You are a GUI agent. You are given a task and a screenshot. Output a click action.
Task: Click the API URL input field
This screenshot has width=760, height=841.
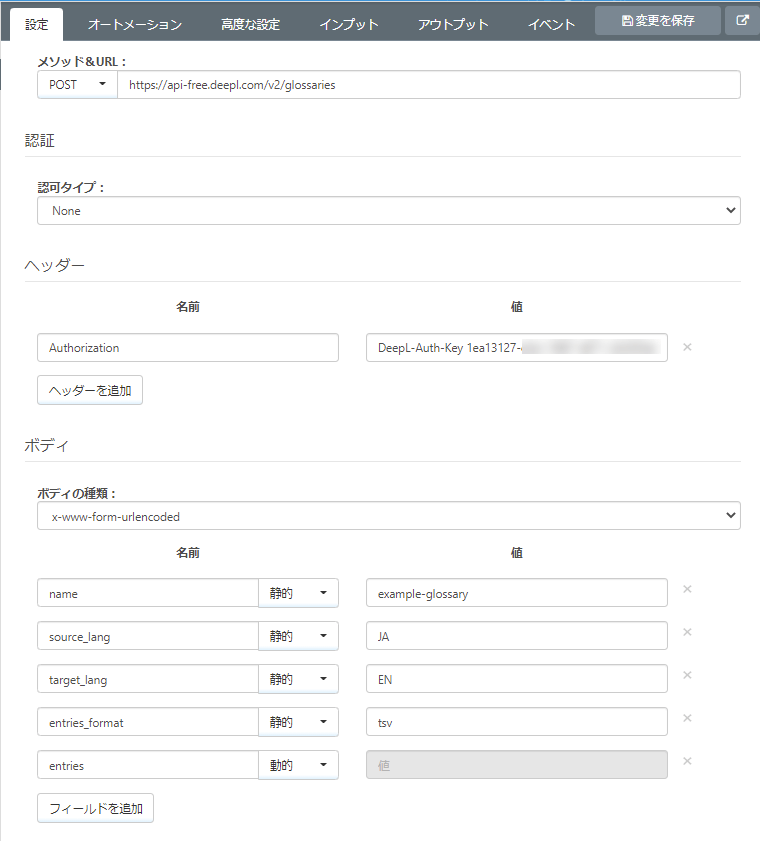click(x=428, y=85)
